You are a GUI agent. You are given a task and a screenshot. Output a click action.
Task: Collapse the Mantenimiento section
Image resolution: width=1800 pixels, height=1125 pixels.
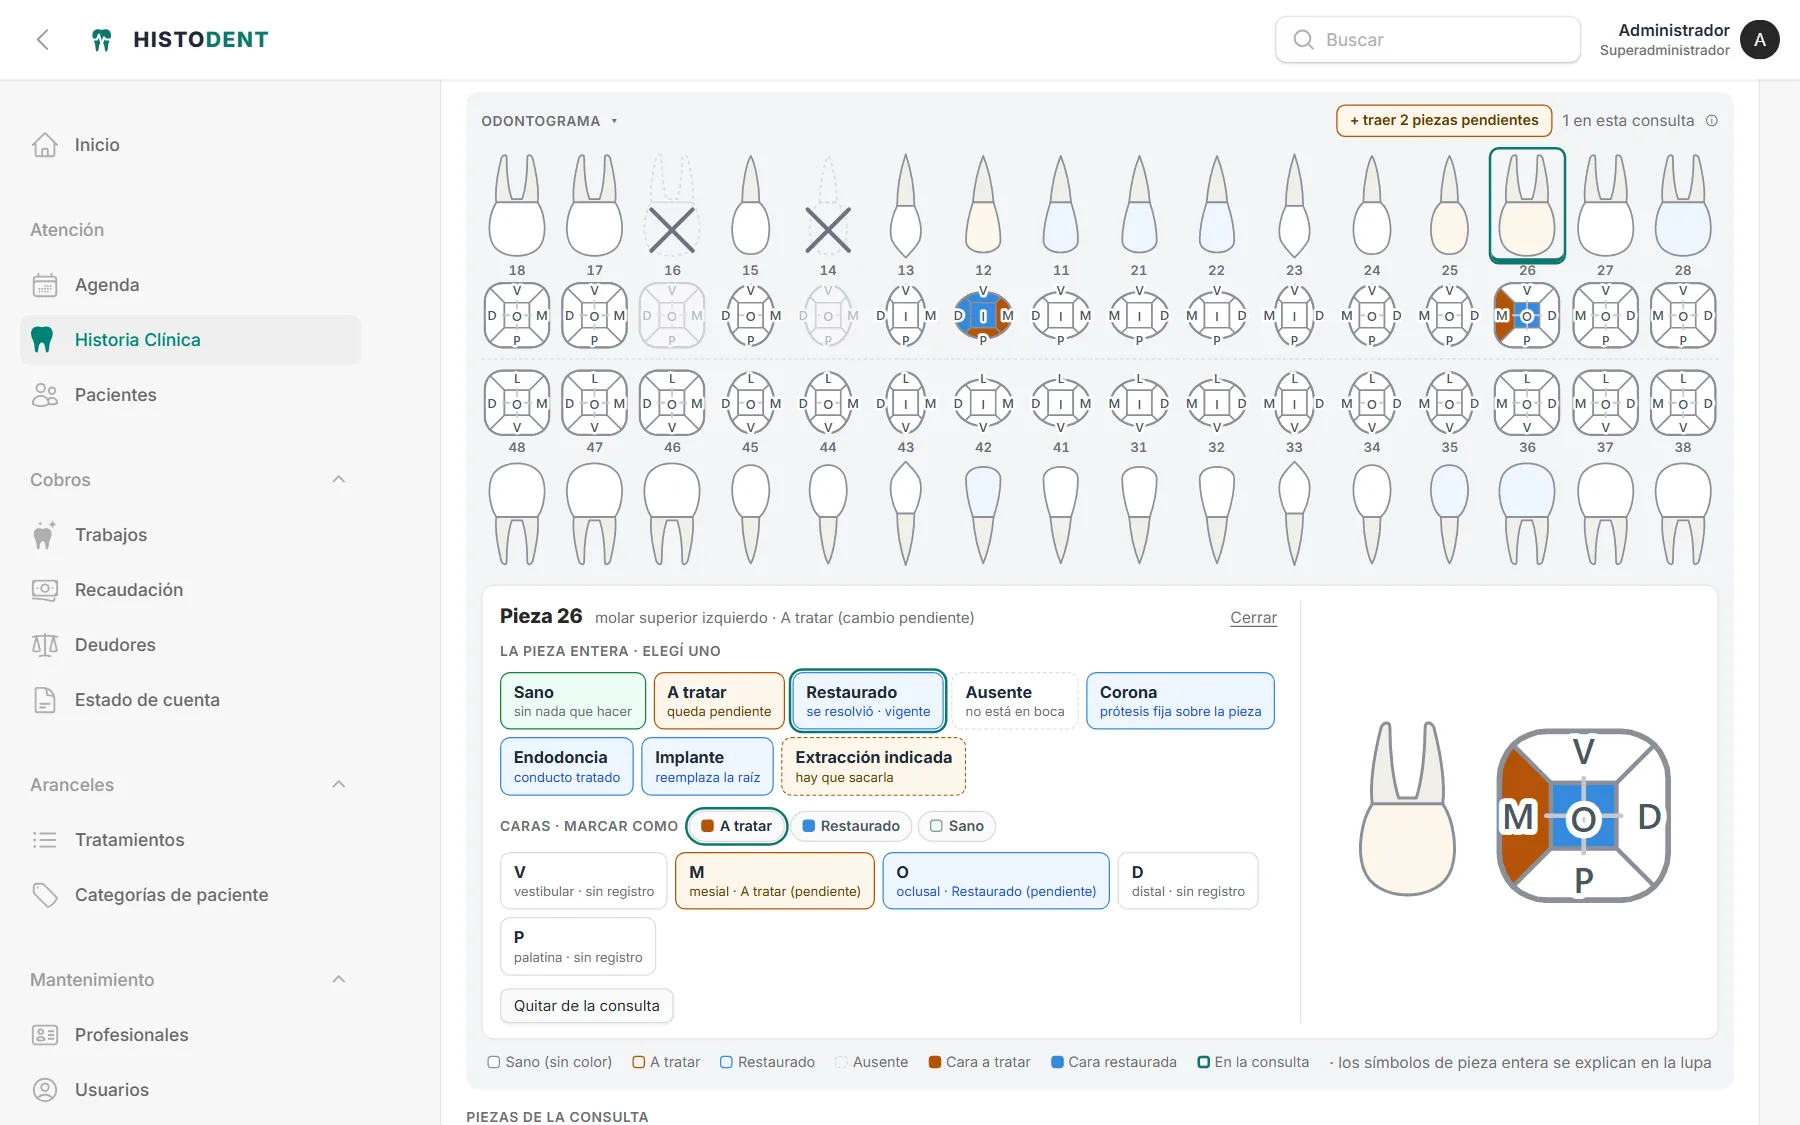339,980
